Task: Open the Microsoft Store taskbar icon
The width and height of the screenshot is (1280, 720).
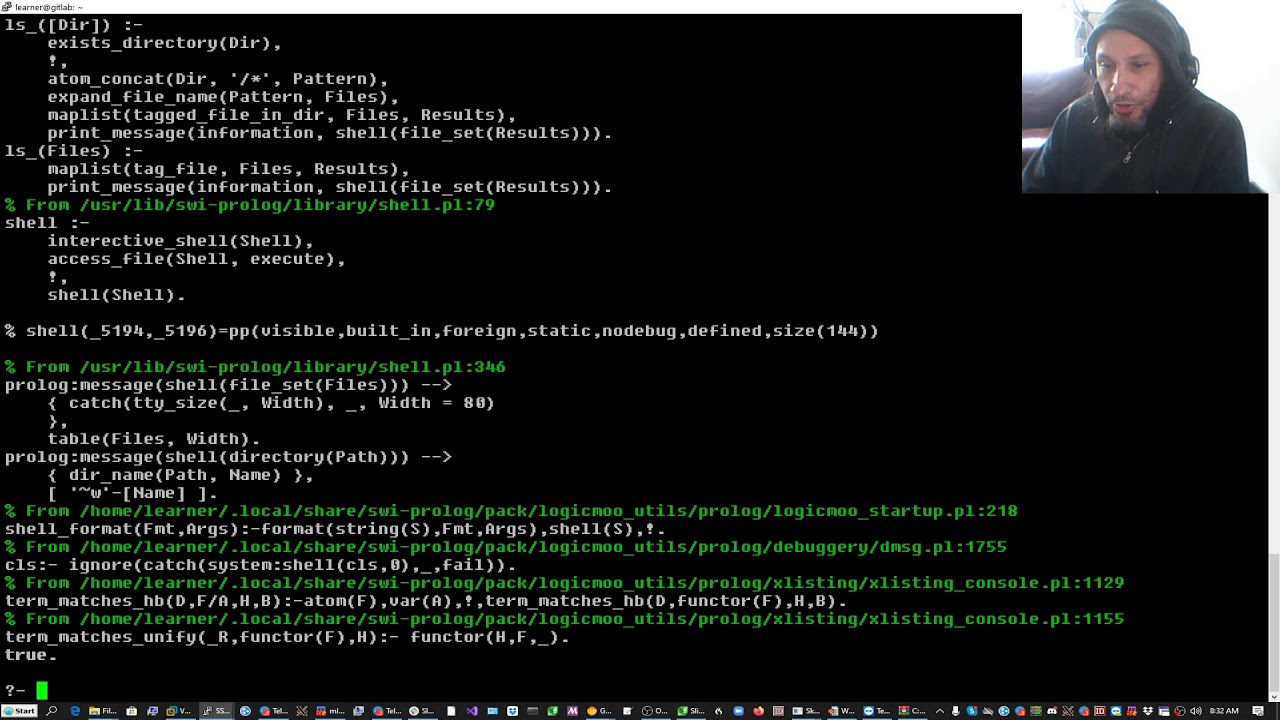Action: pos(131,711)
